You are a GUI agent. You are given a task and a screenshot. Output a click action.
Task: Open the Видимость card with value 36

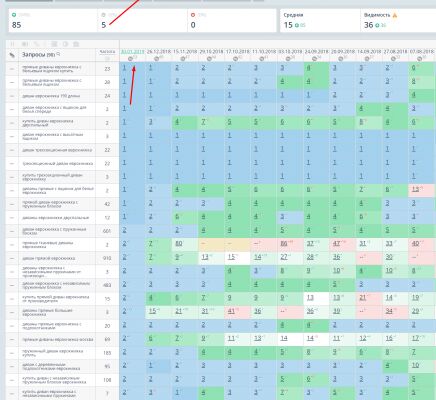pos(398,21)
